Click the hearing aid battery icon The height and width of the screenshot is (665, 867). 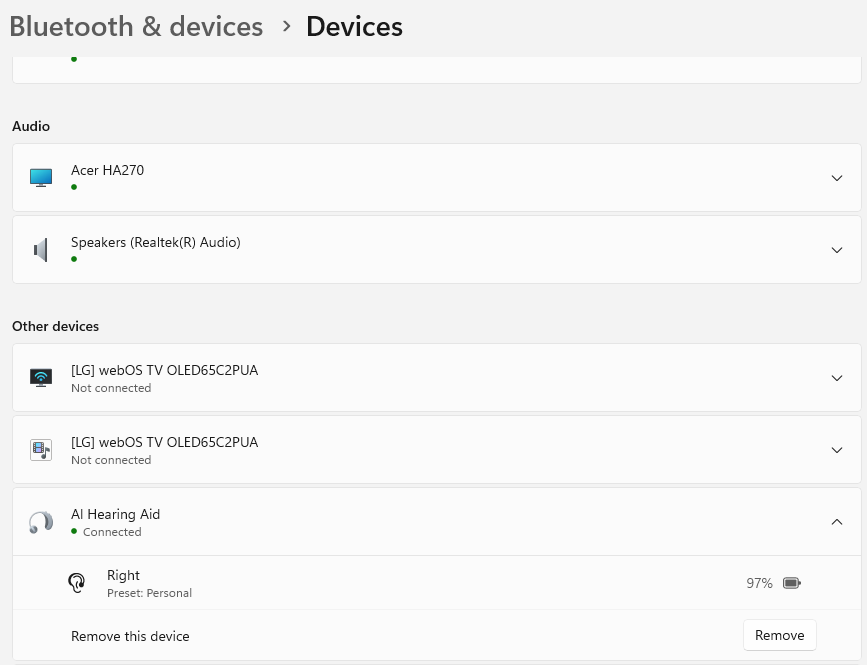click(792, 583)
